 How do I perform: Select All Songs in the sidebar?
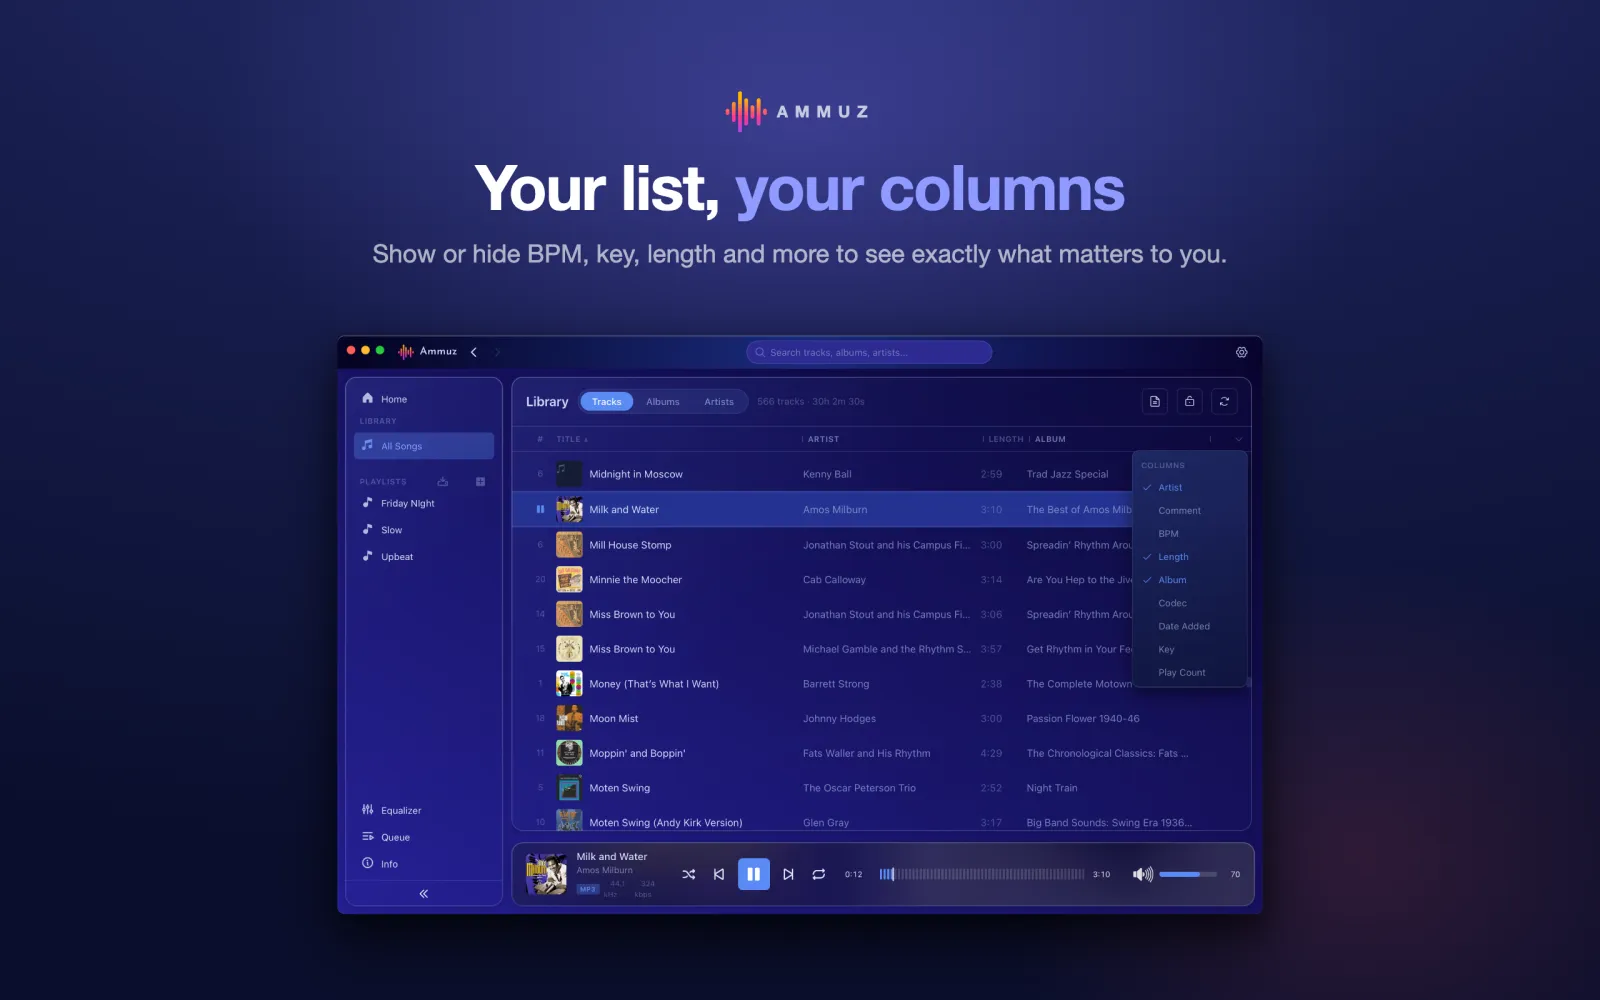[424, 446]
